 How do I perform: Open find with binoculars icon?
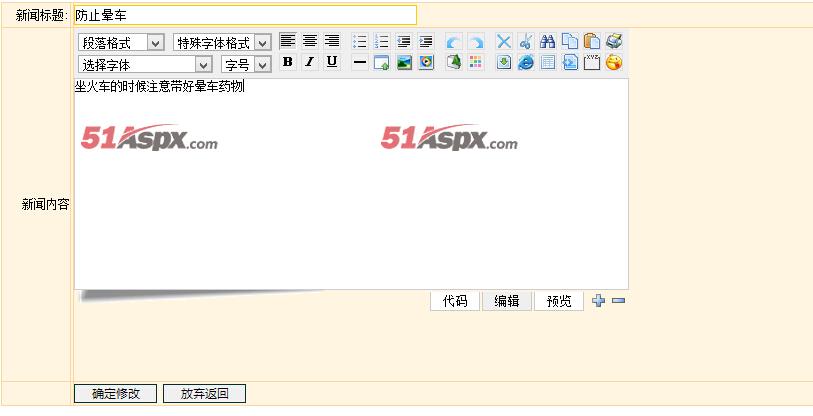point(548,41)
